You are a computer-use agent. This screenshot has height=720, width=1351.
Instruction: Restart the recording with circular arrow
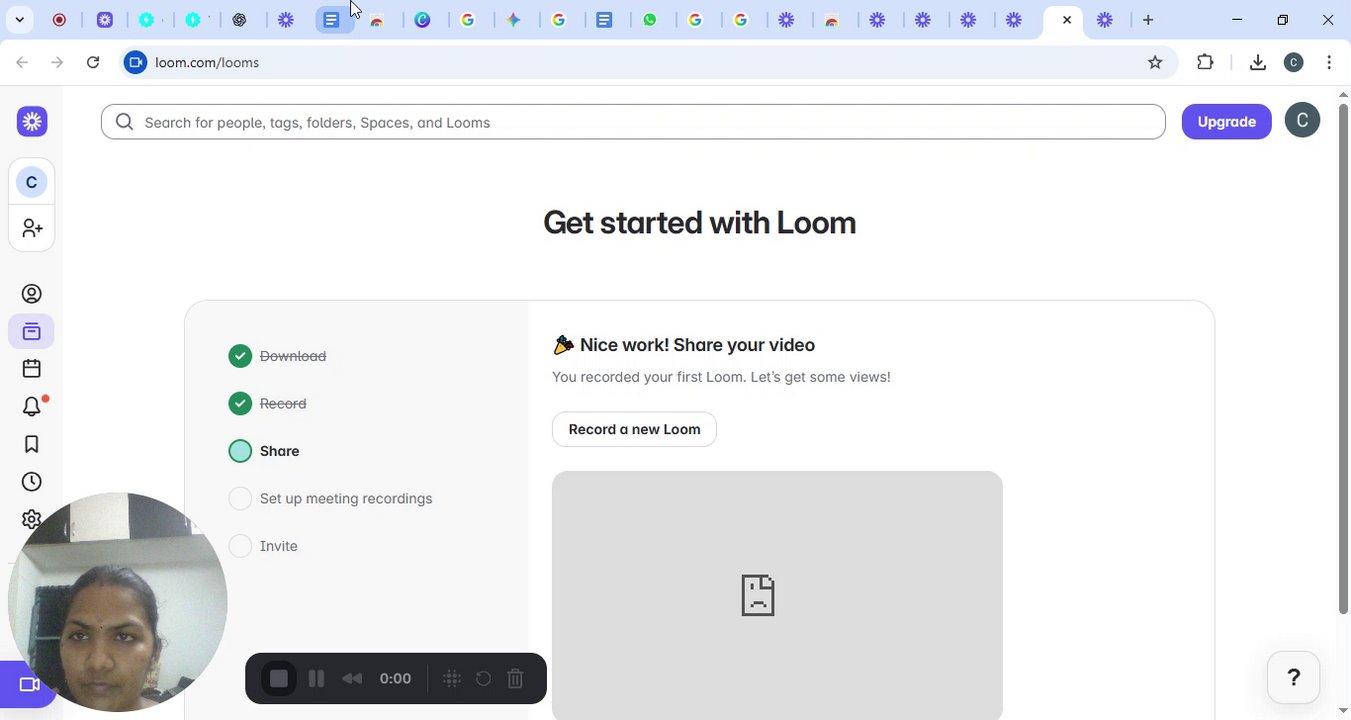click(x=483, y=679)
